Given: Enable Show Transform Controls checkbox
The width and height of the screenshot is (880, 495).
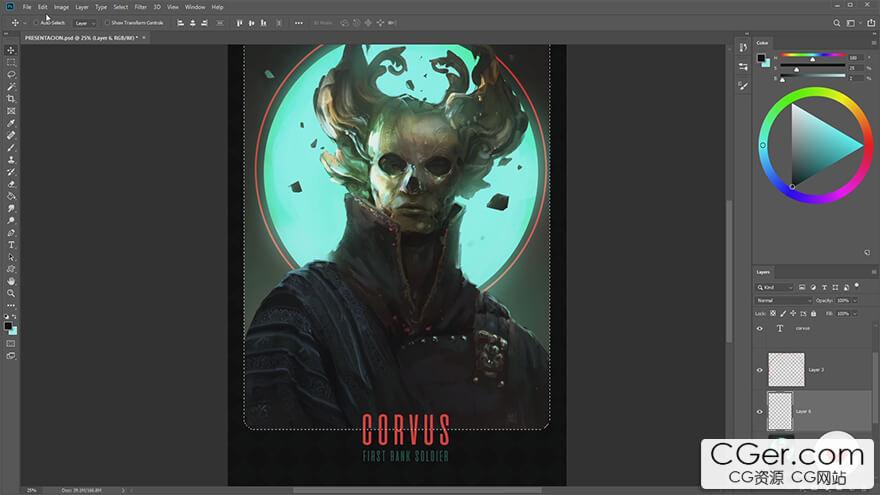Looking at the screenshot, I should point(107,23).
